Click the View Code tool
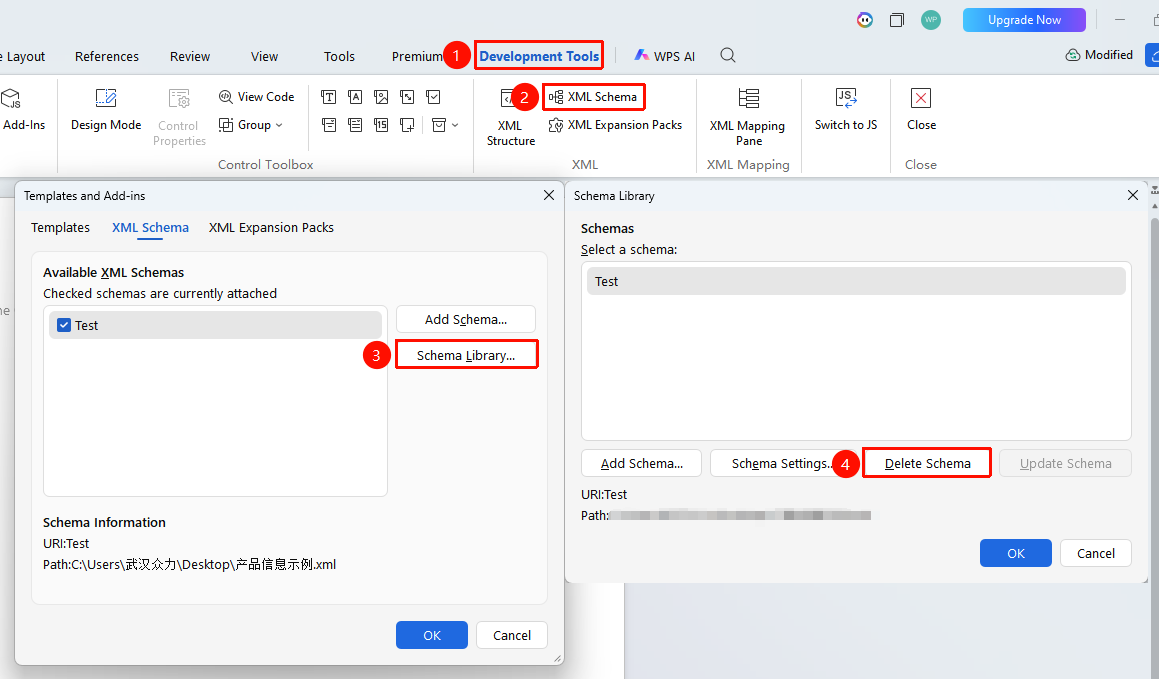Image resolution: width=1159 pixels, height=679 pixels. (x=256, y=97)
